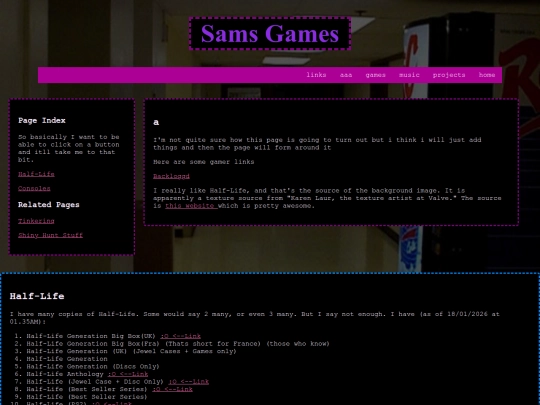This screenshot has height=405, width=540.
Task: Open the projects nav item
Action: tap(449, 75)
